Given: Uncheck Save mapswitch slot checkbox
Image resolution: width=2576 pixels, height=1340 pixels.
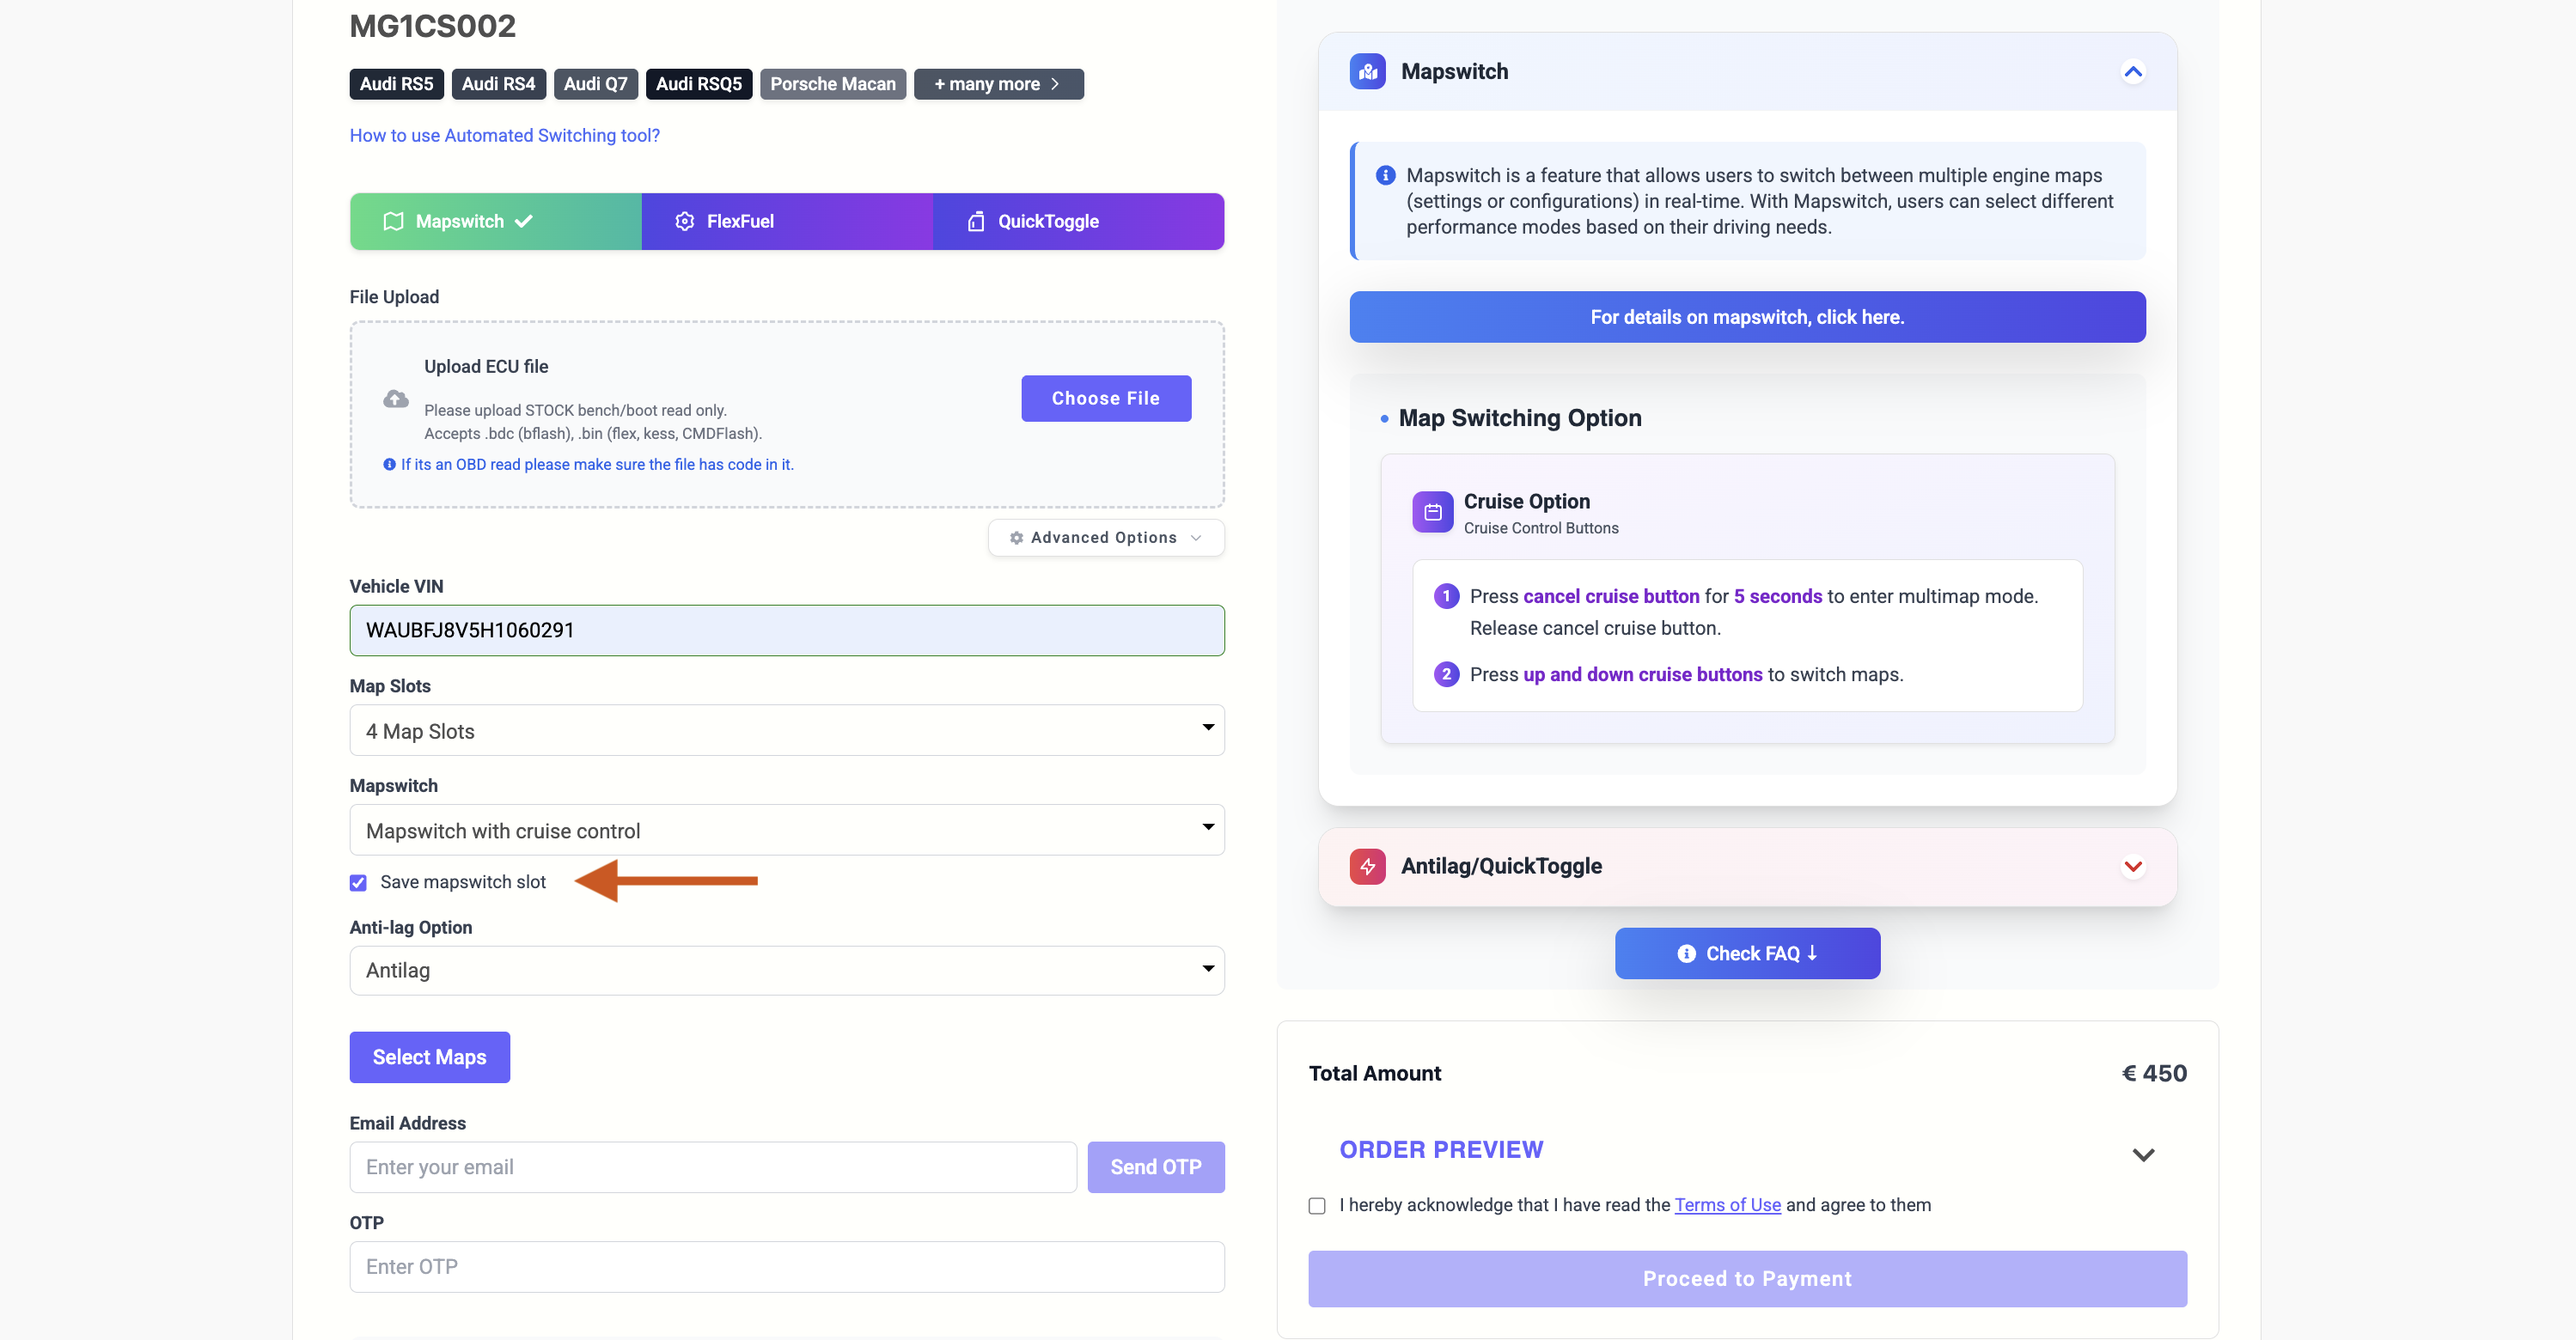Looking at the screenshot, I should pos(358,883).
